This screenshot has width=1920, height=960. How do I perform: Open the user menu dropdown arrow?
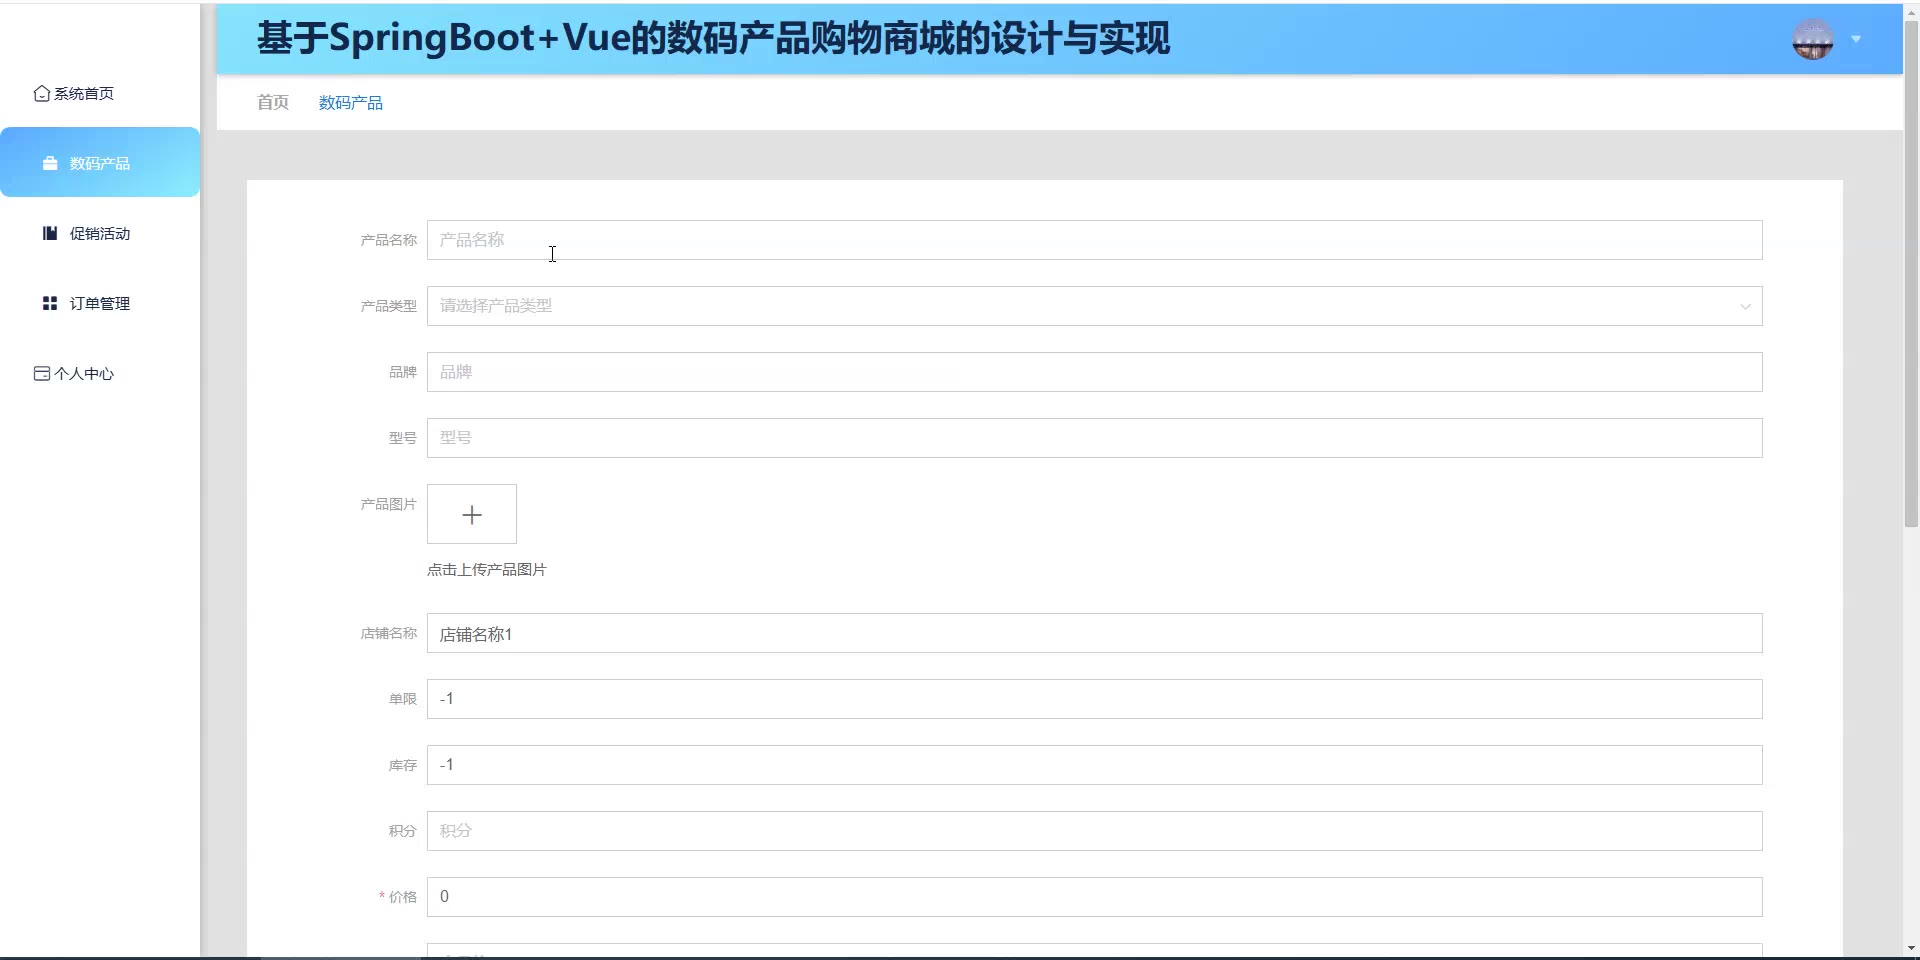point(1856,39)
